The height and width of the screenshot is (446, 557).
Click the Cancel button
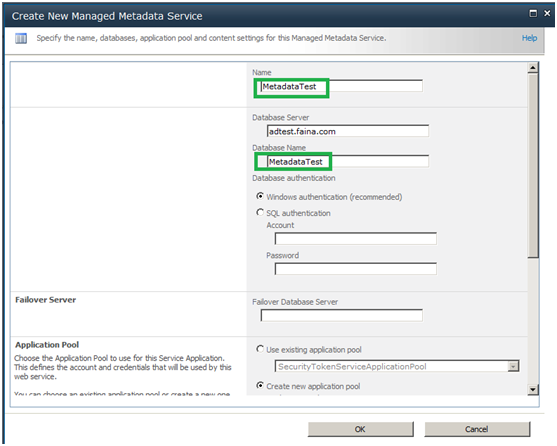[x=477, y=429]
